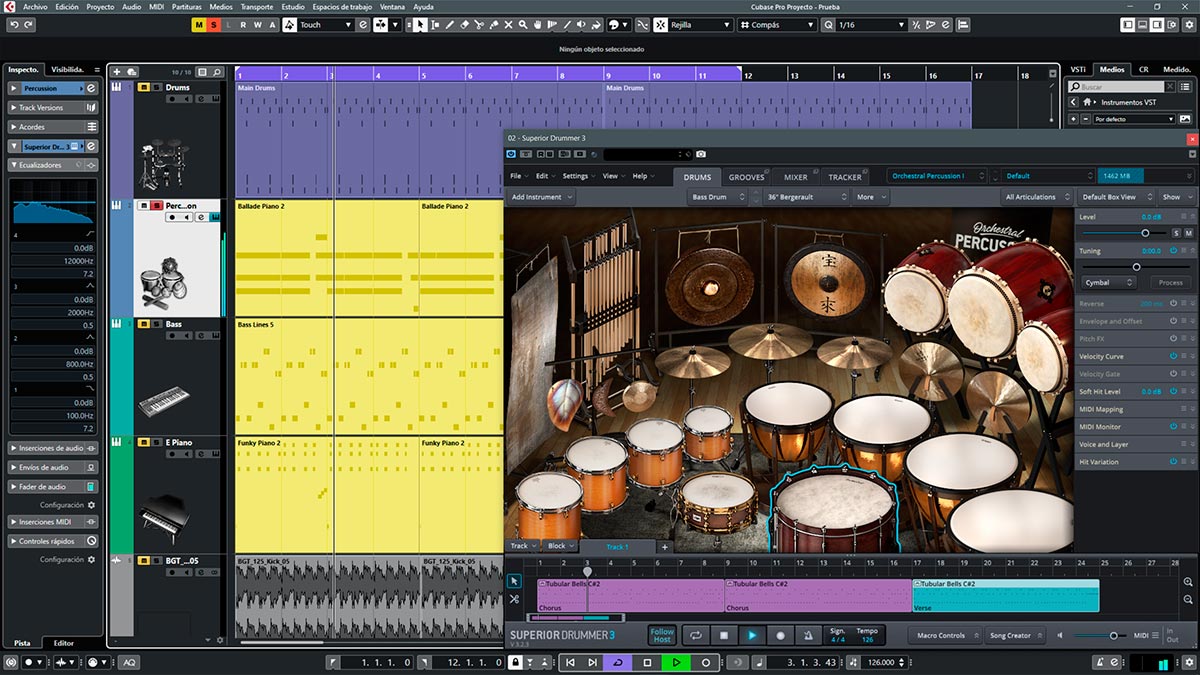Screen dimensions: 1200x675
Task: Open the Rejilla snap type dropdown
Action: tap(699, 24)
